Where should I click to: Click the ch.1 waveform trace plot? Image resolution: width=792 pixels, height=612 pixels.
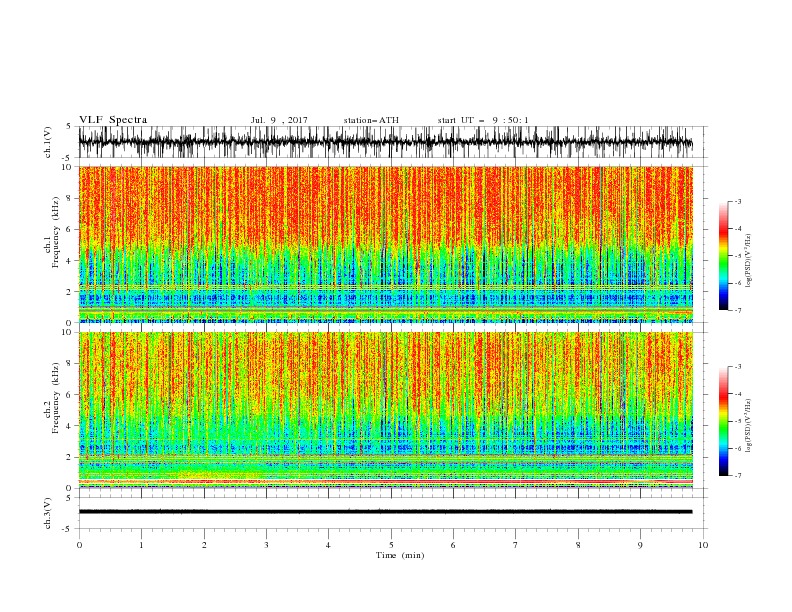385,142
